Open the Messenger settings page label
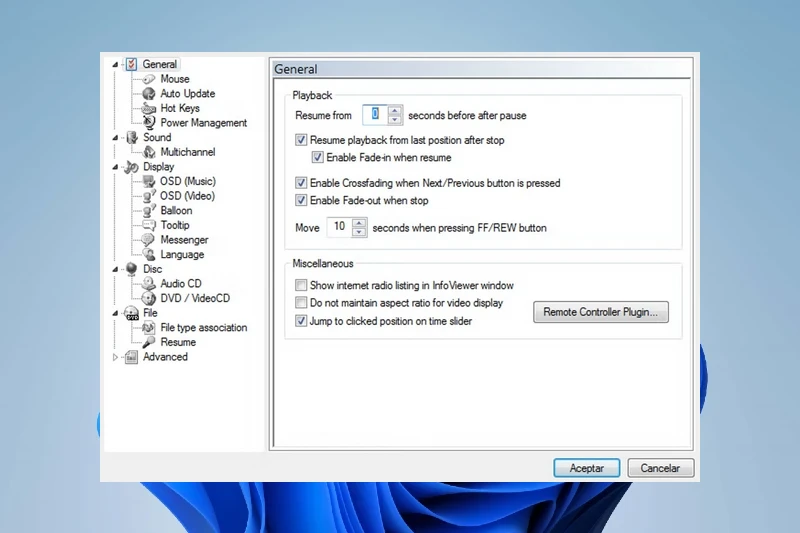This screenshot has height=533, width=800. pos(184,240)
